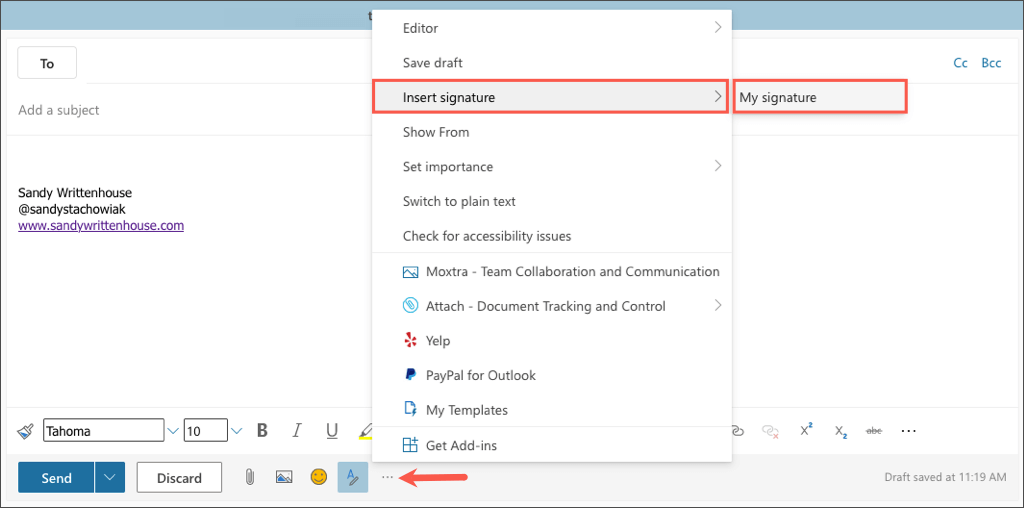Click the insert picture icon
The height and width of the screenshot is (508, 1024).
(x=284, y=478)
